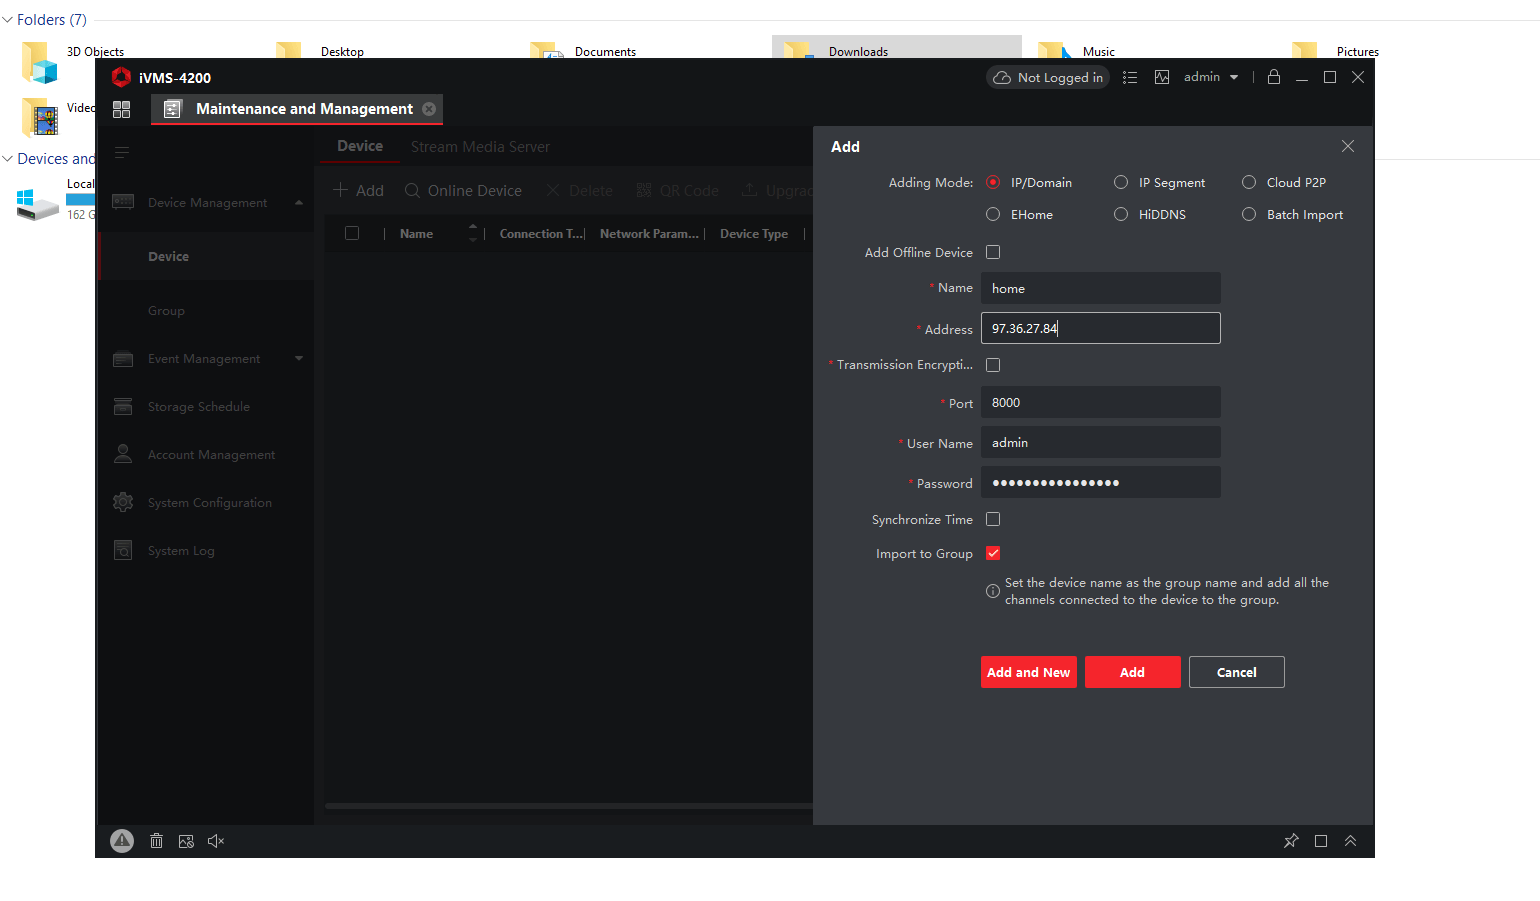Expand the admin user dropdown
Image resolution: width=1540 pixels, height=901 pixels.
point(1211,77)
